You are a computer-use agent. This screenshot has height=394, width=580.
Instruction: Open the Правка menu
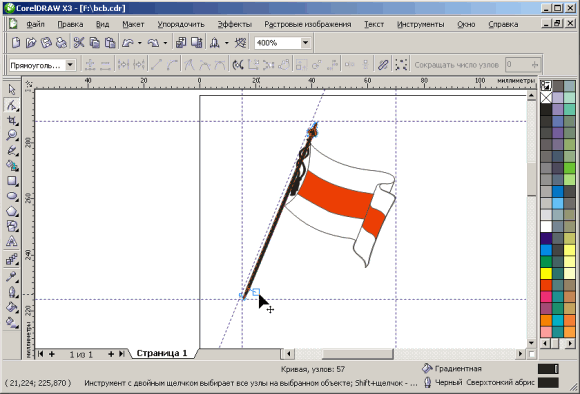click(x=70, y=24)
